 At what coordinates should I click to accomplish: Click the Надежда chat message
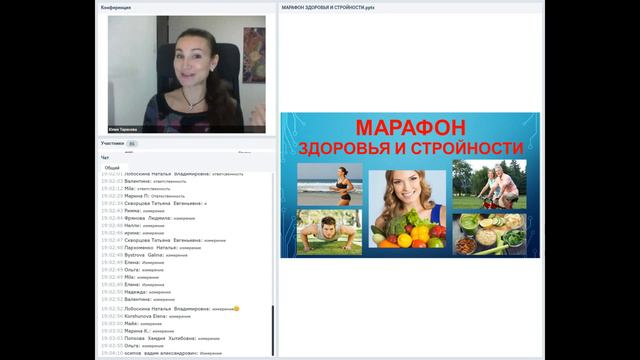pyautogui.click(x=136, y=292)
